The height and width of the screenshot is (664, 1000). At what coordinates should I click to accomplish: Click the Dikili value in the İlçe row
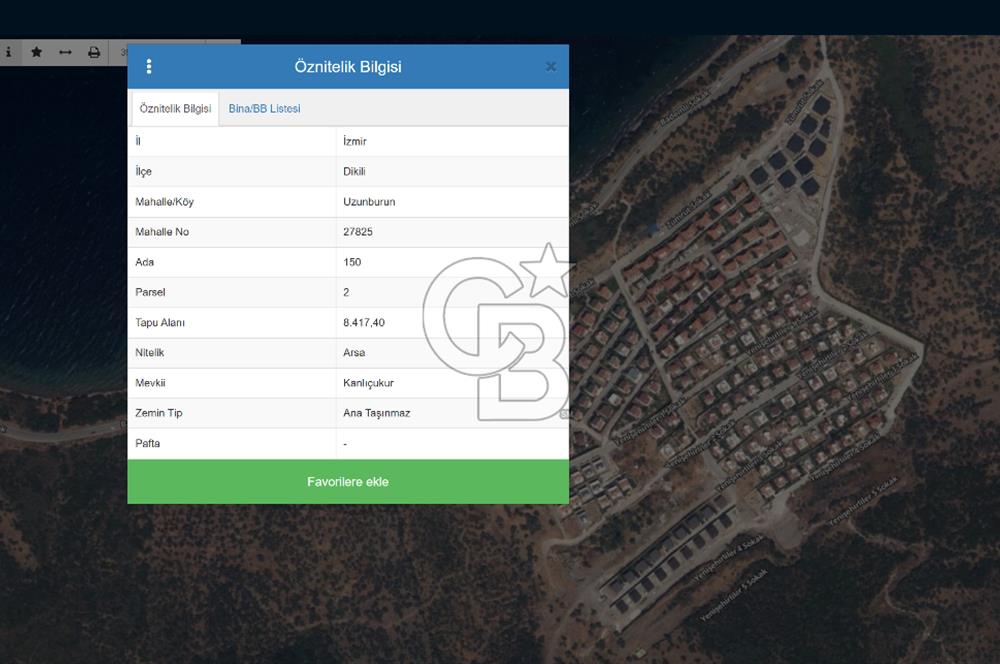pos(354,172)
